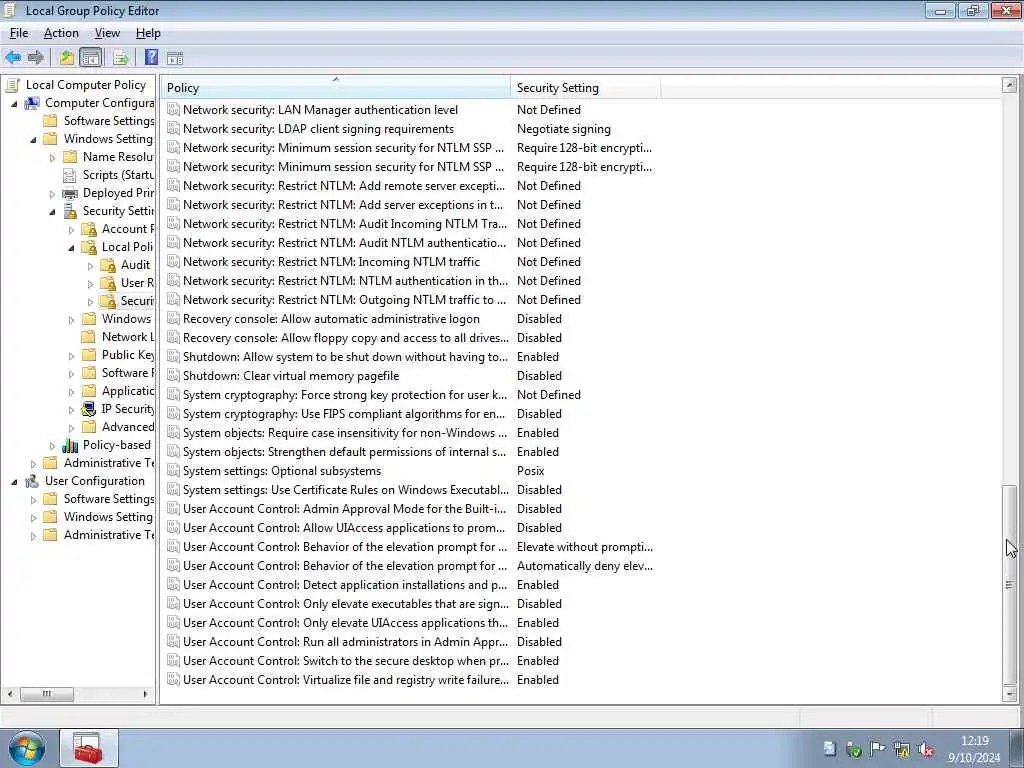Go up one level with folder icon
The image size is (1024, 768).
pyautogui.click(x=67, y=57)
